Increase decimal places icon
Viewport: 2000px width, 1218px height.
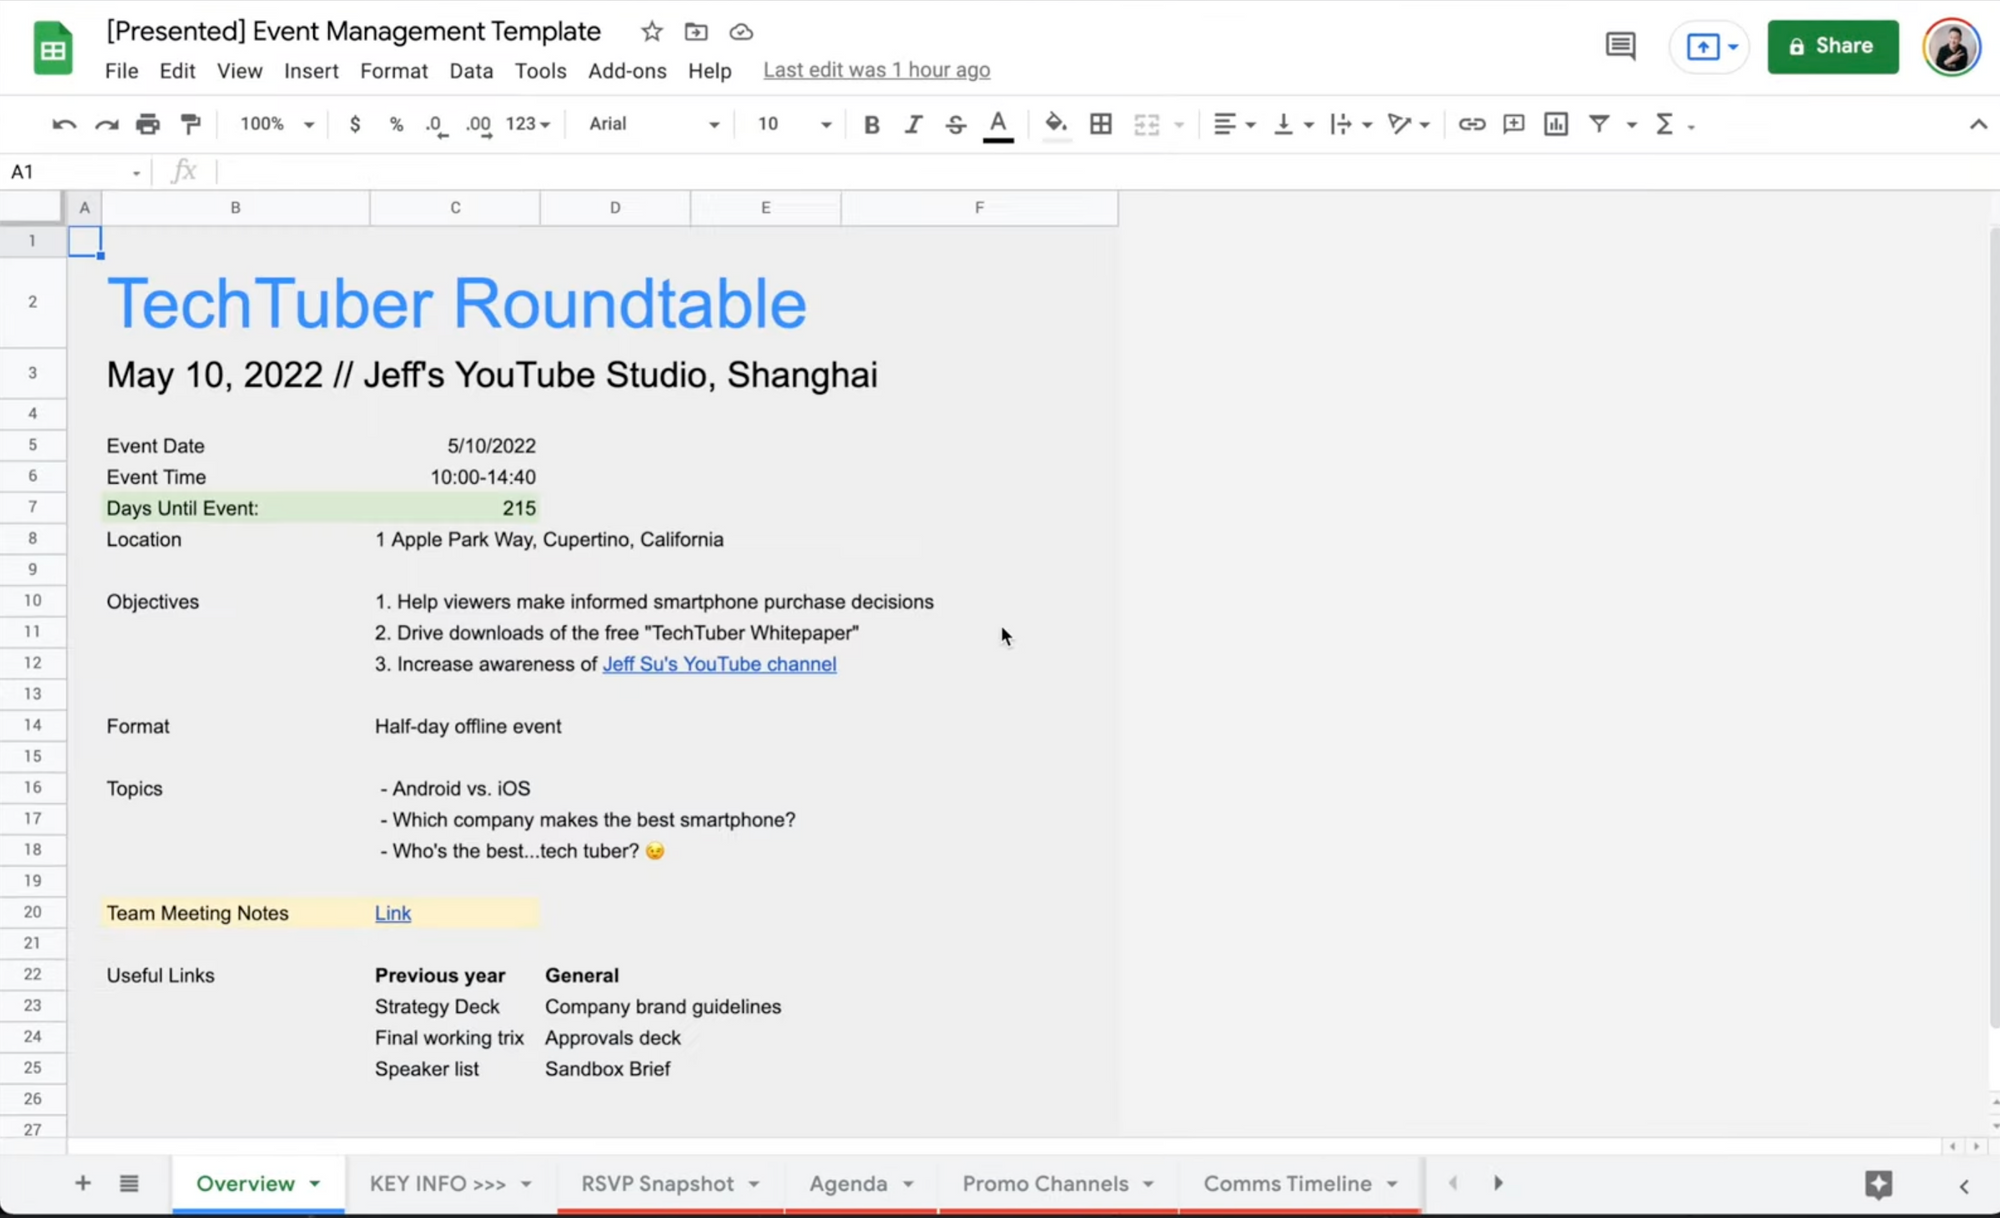pos(479,125)
